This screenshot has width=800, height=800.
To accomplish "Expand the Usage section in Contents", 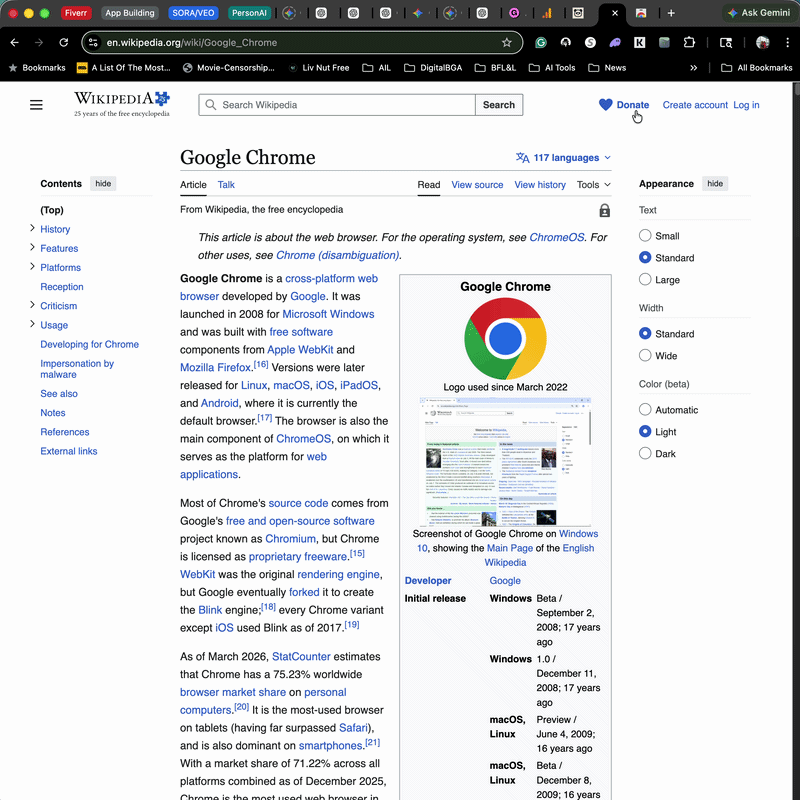I will click(32, 324).
